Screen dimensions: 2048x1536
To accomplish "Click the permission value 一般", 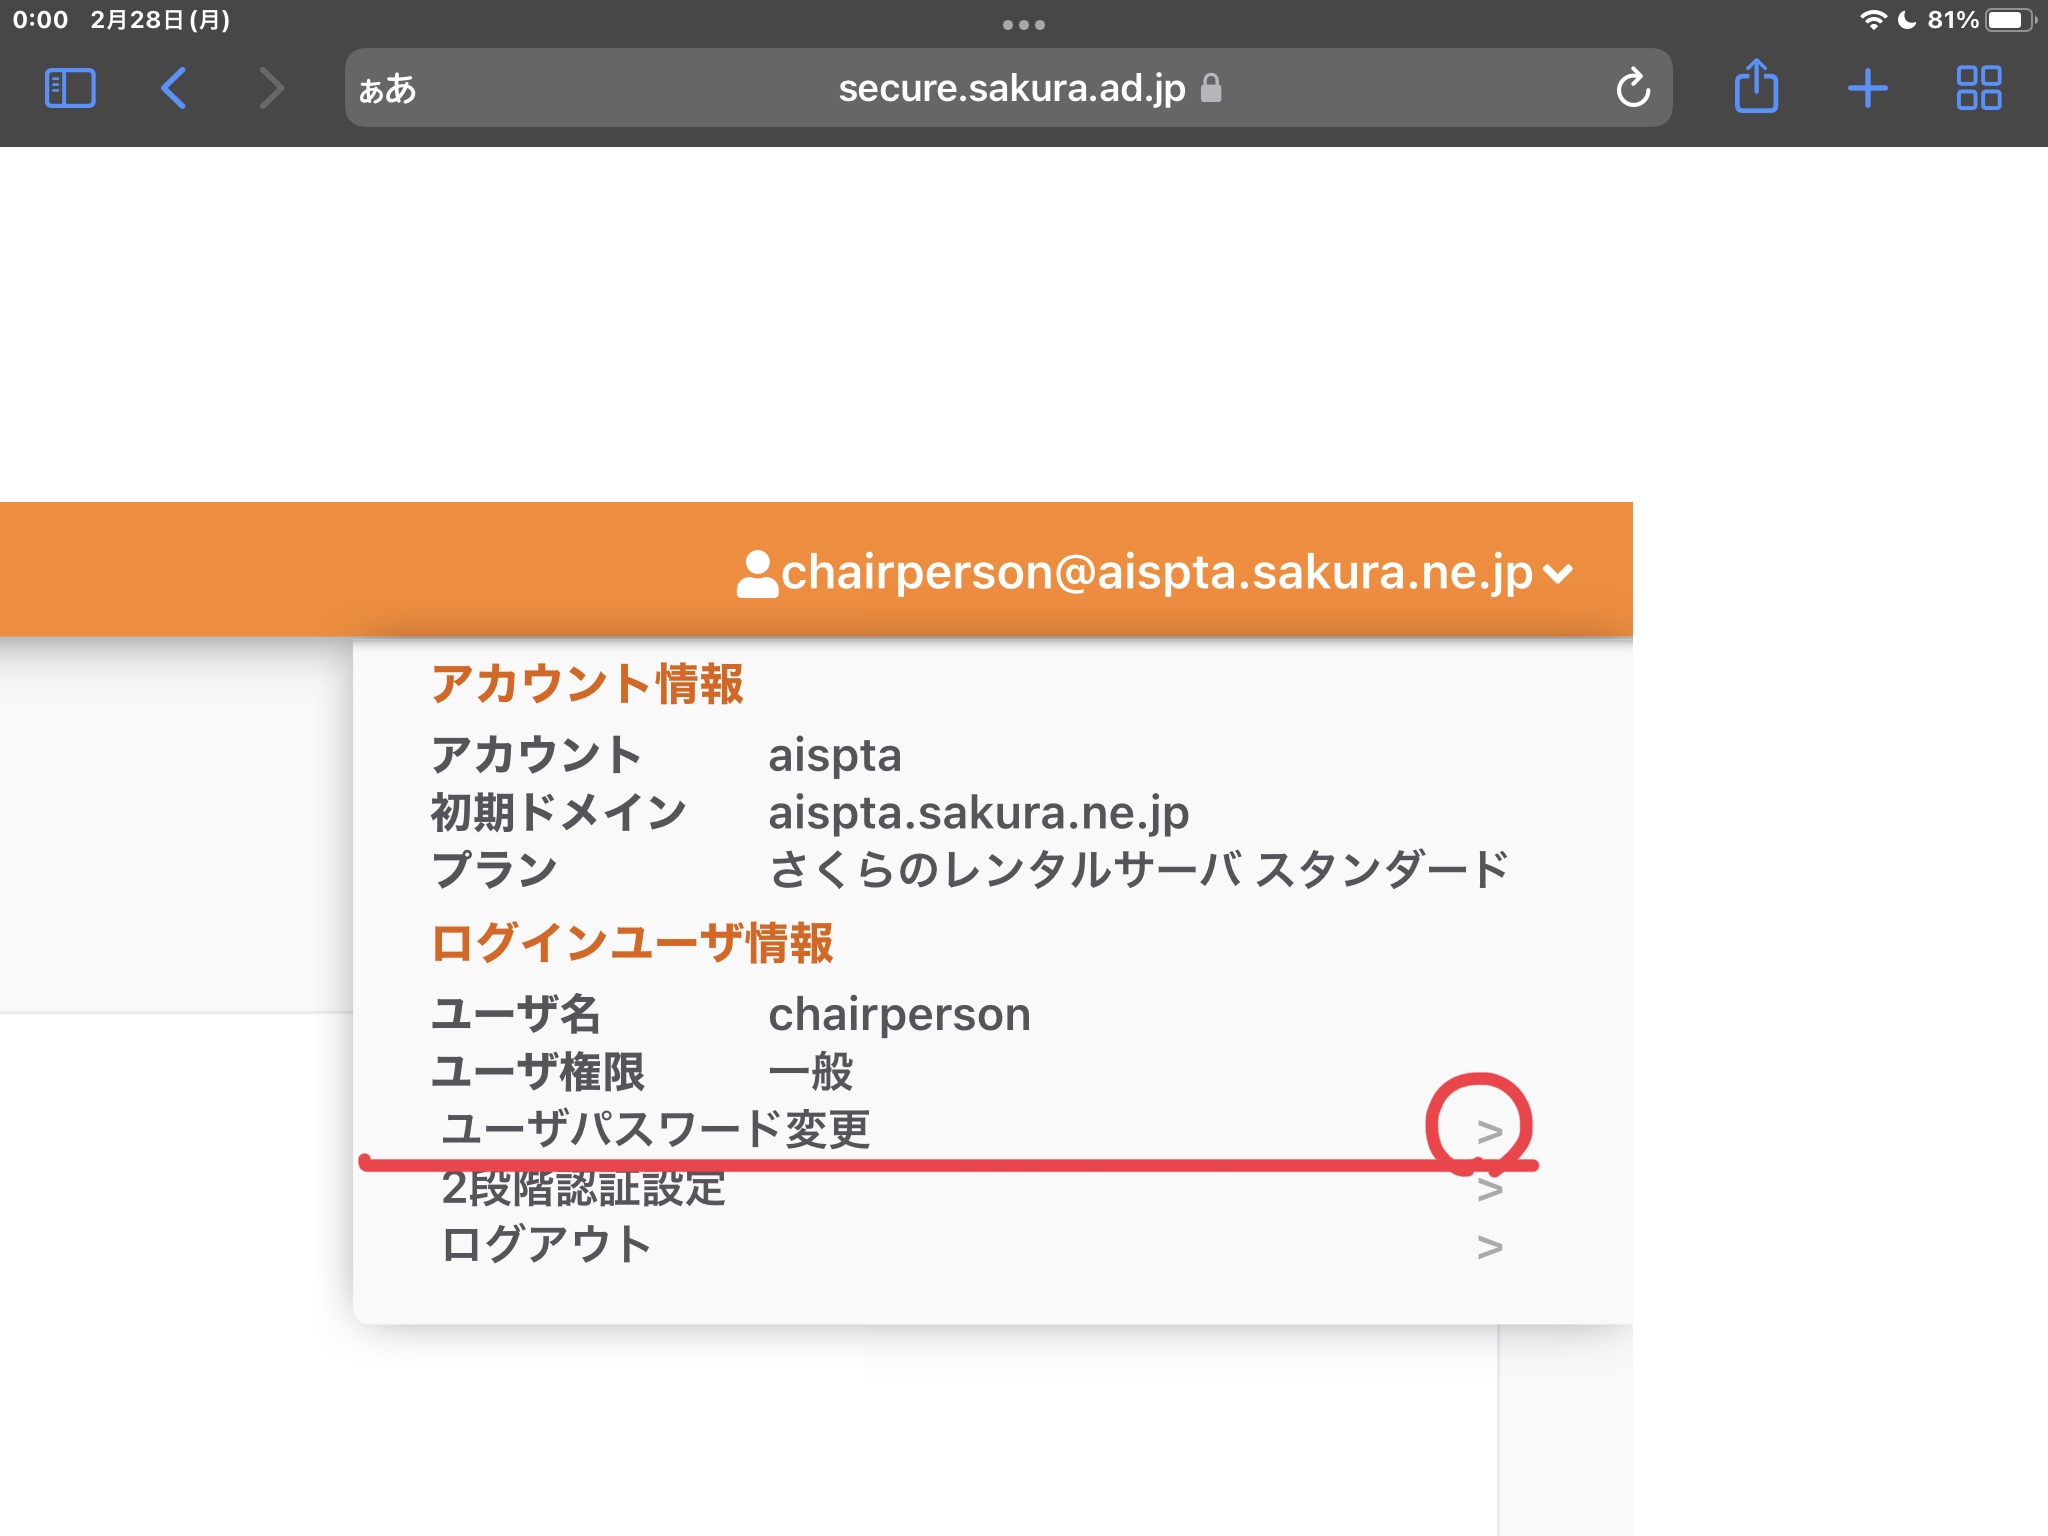I will [x=811, y=1072].
